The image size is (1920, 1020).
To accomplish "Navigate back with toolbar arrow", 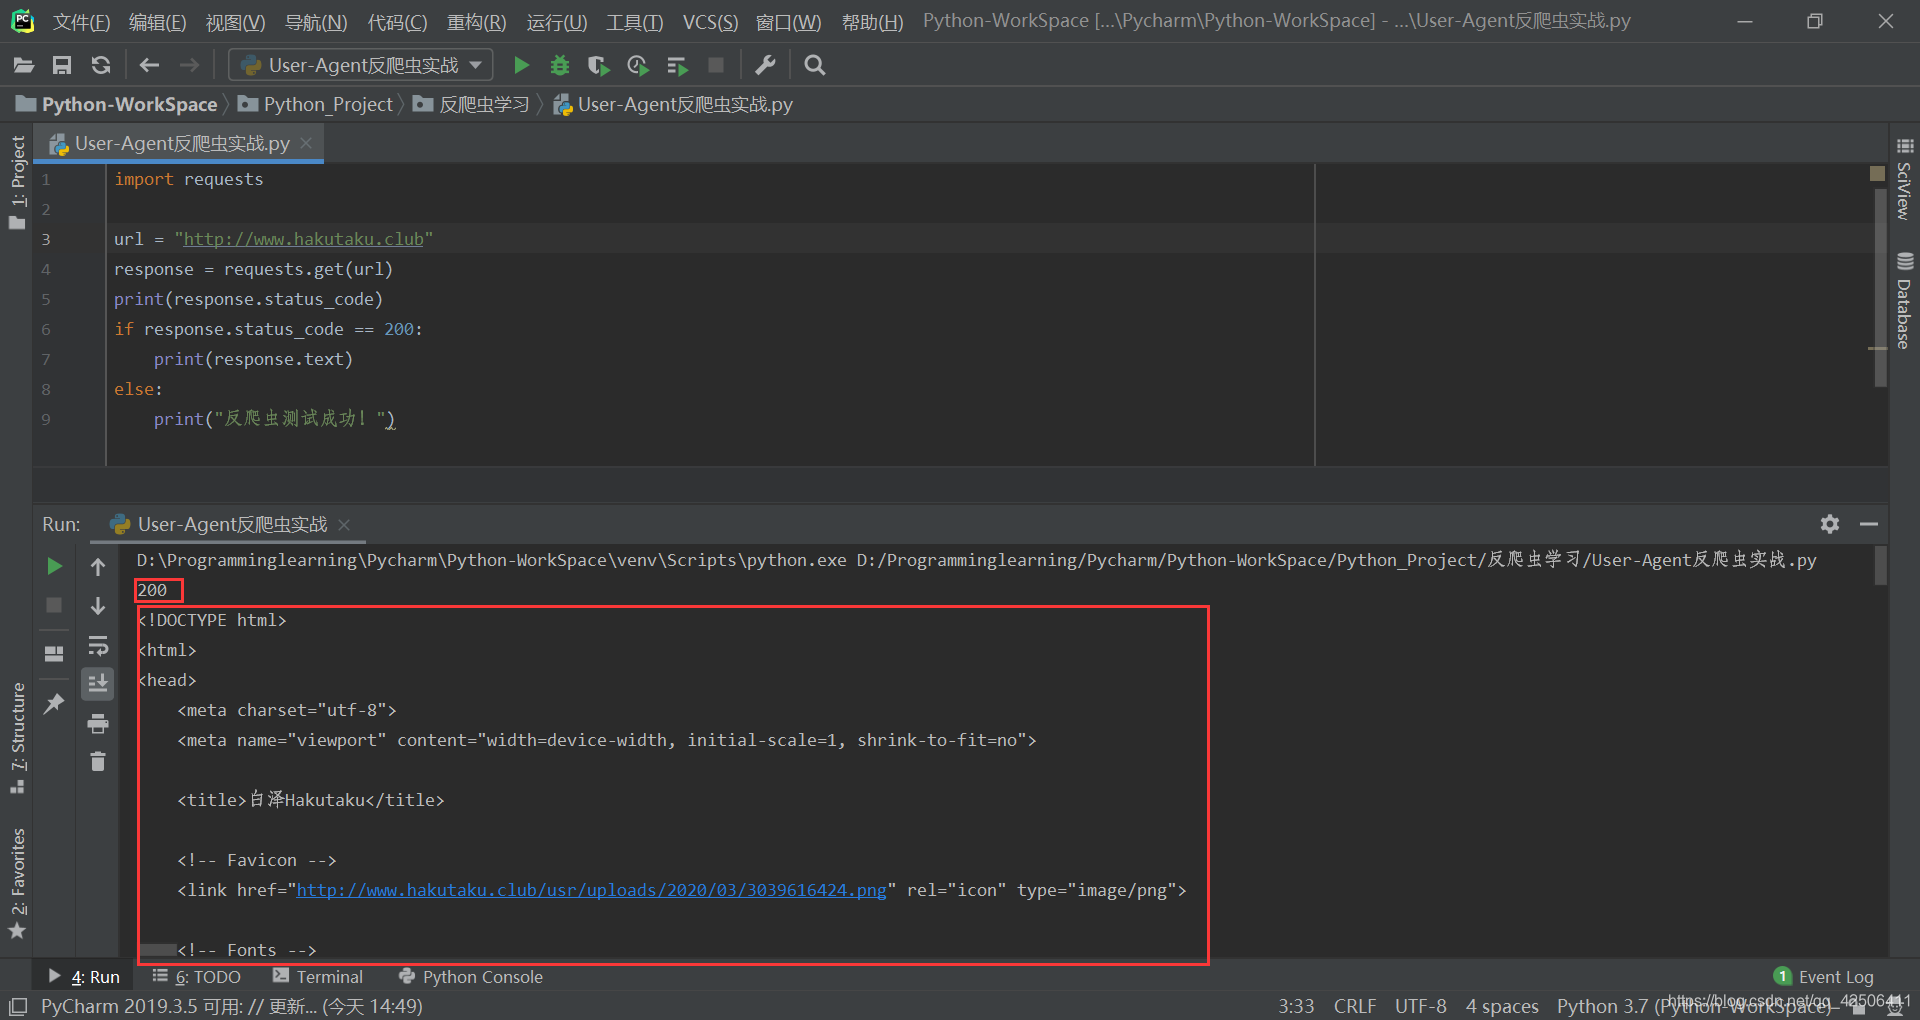I will [149, 65].
